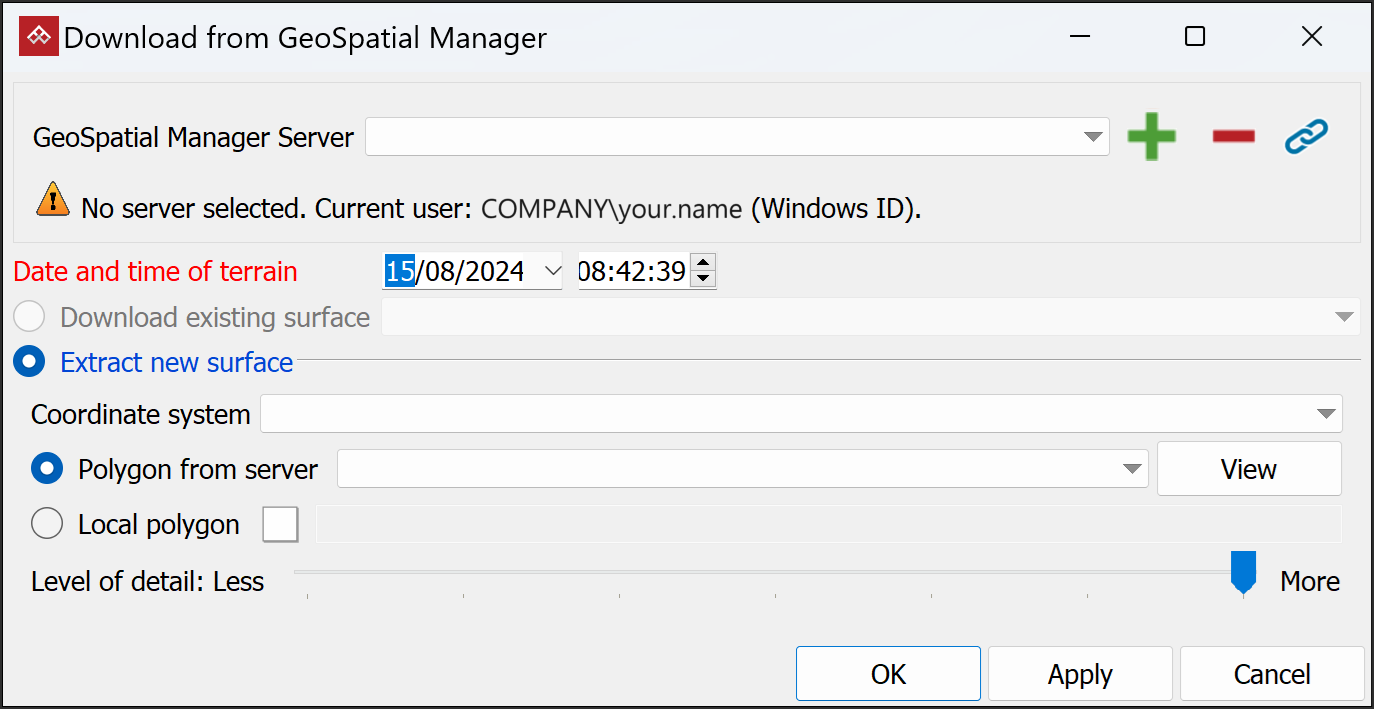Click the green plus add server icon
The width and height of the screenshot is (1374, 709).
tap(1151, 137)
